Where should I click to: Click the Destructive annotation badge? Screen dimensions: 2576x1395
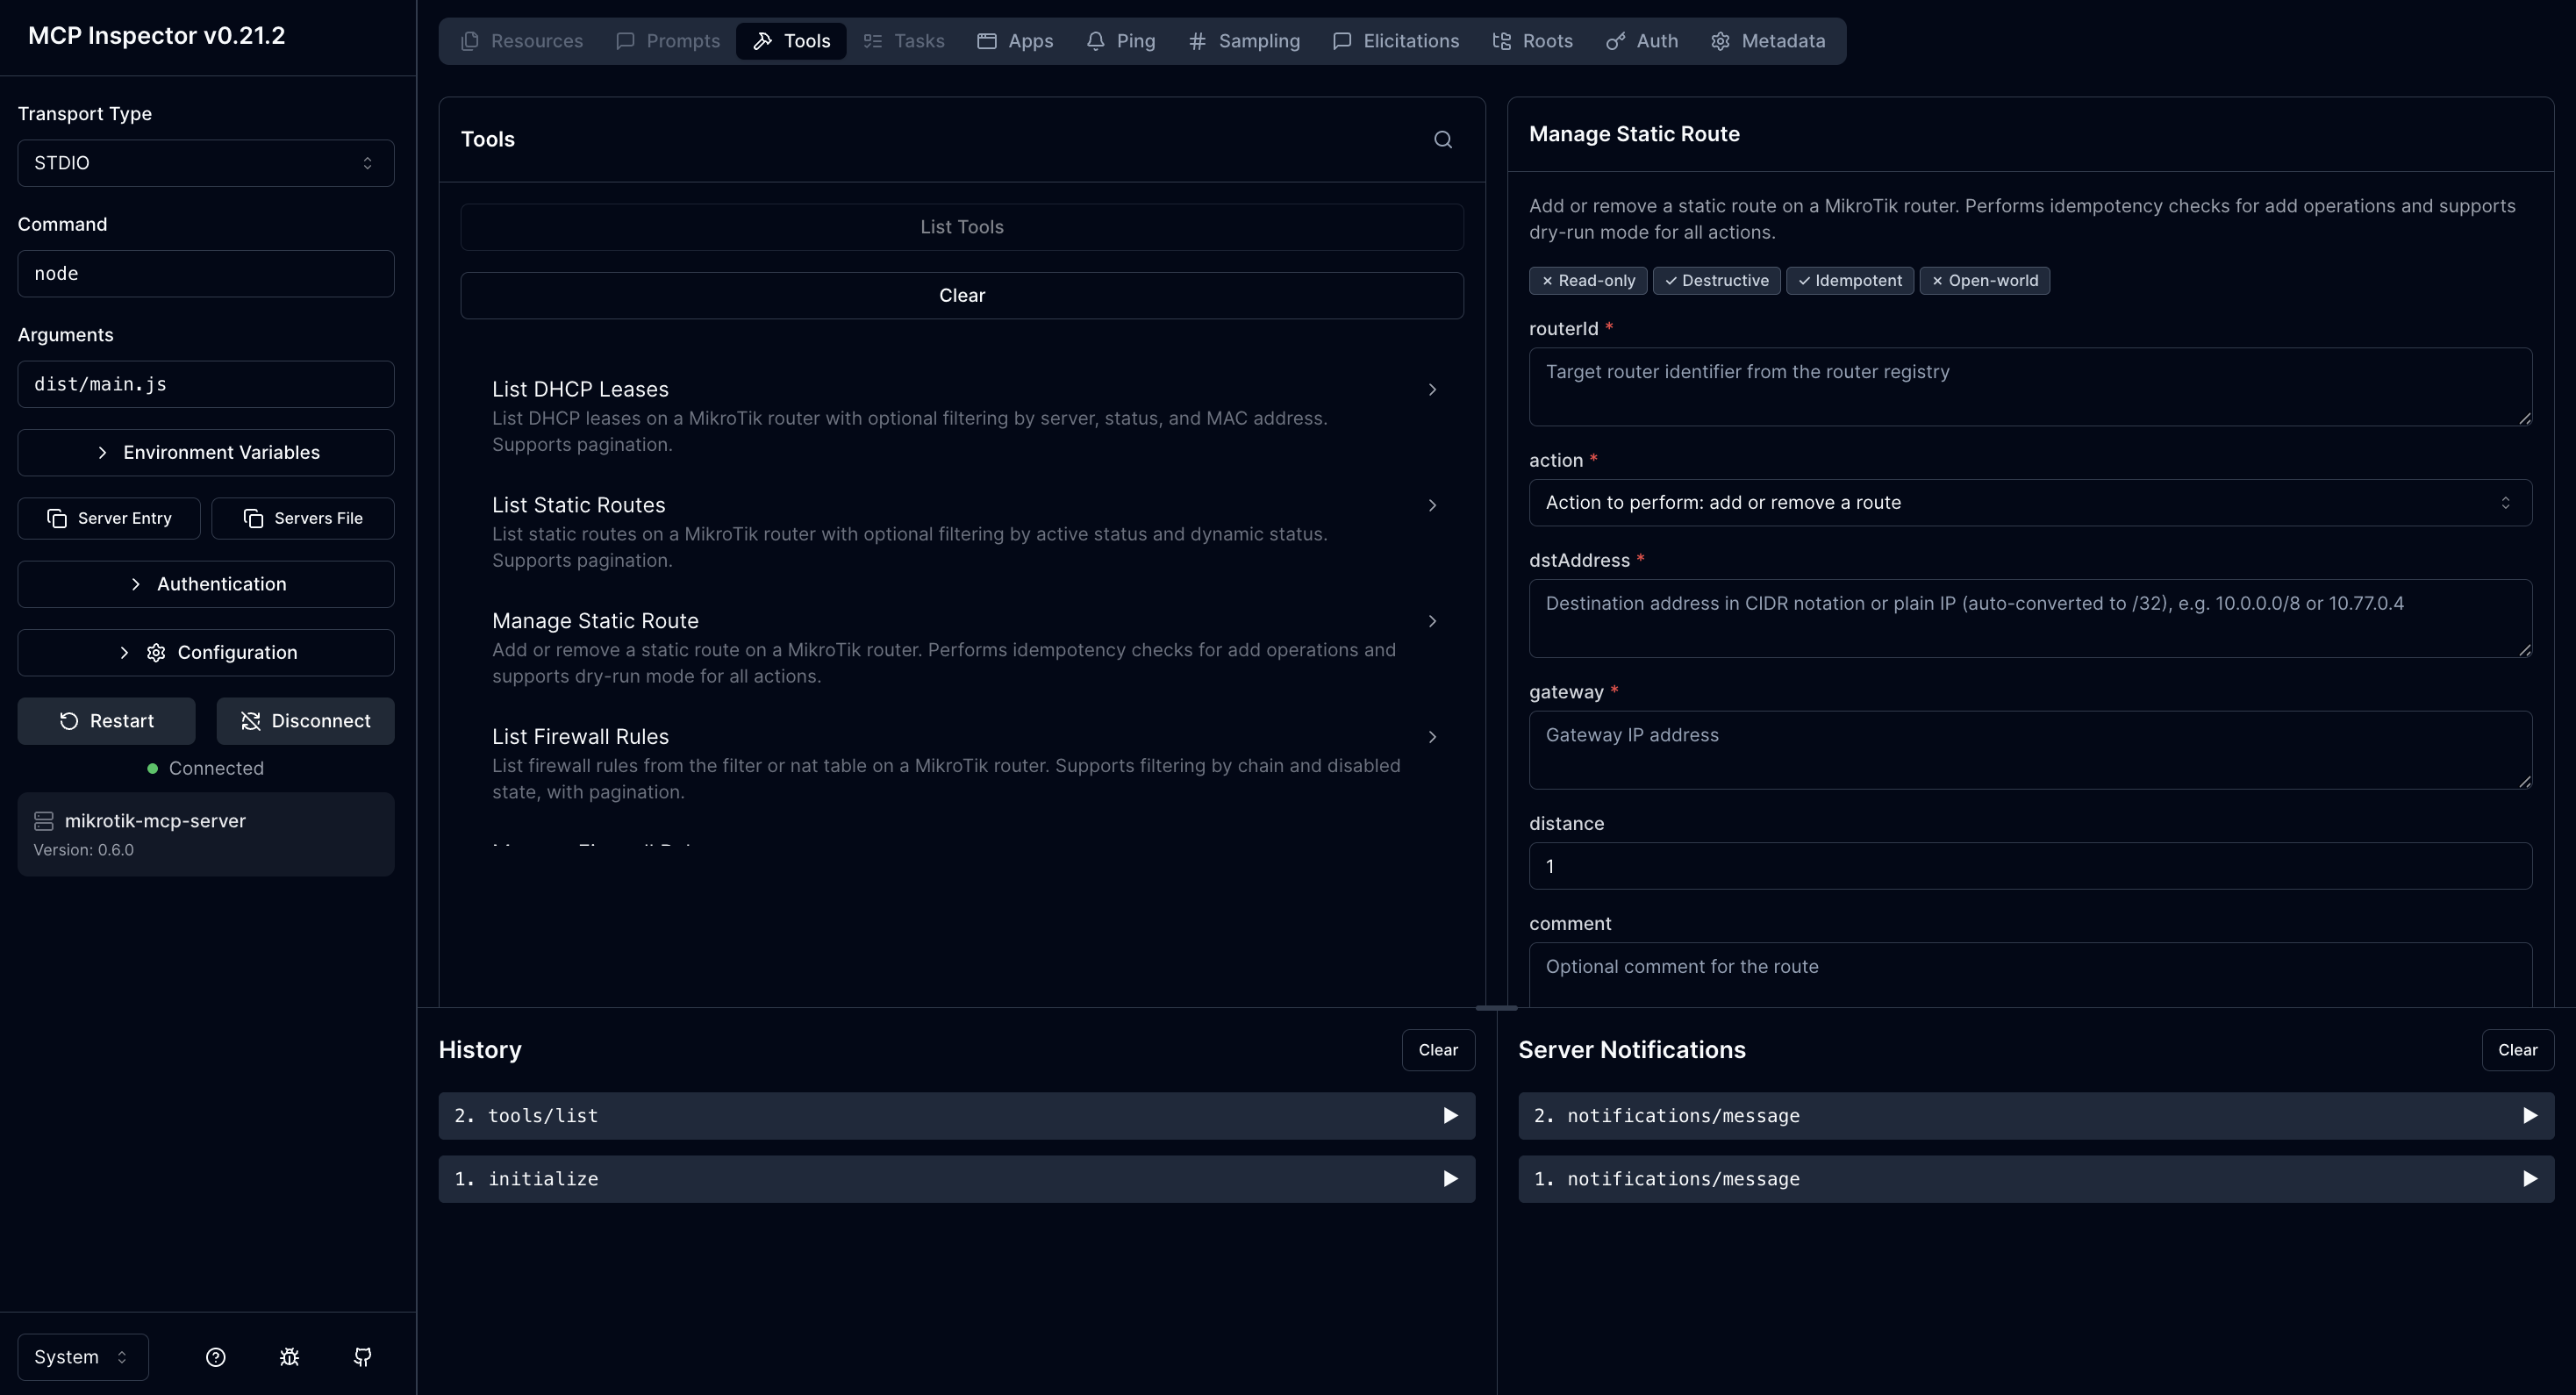pos(1716,281)
